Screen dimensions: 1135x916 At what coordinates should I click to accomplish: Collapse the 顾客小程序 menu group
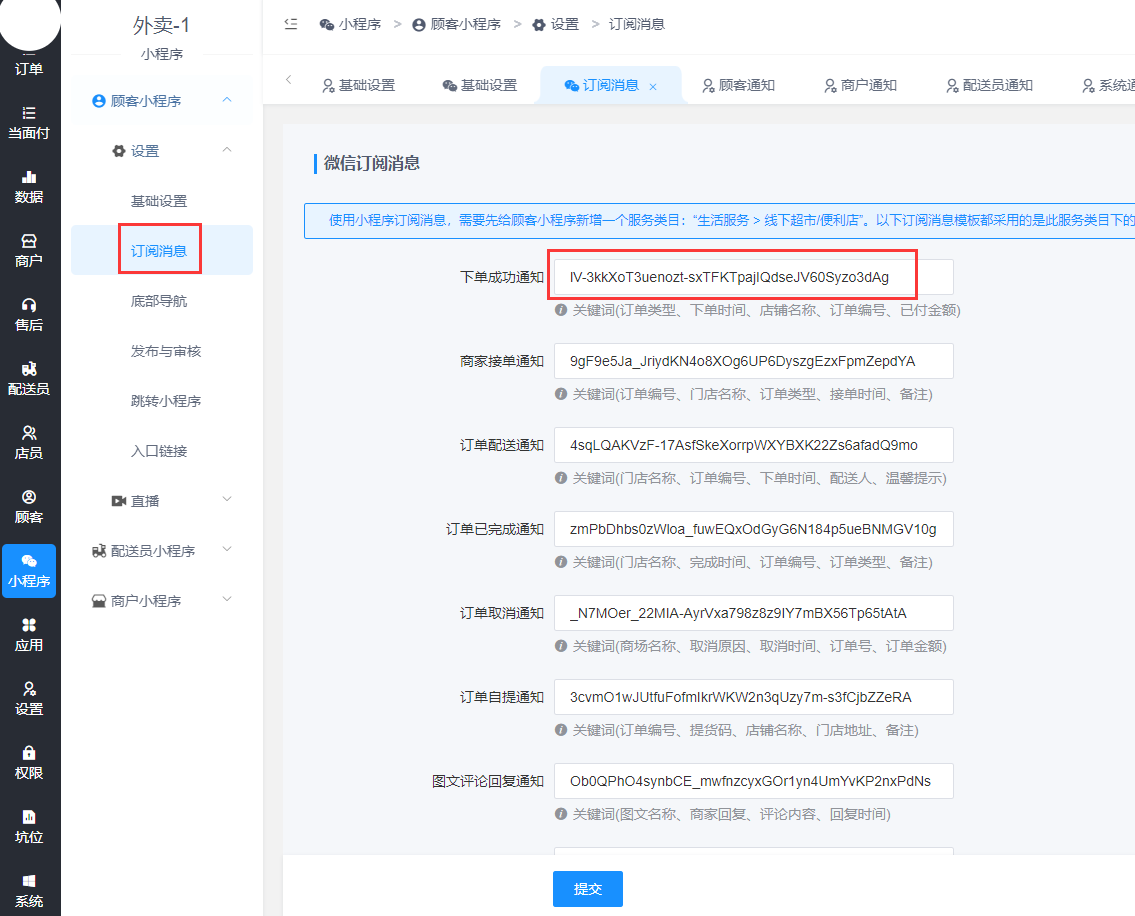coord(227,100)
